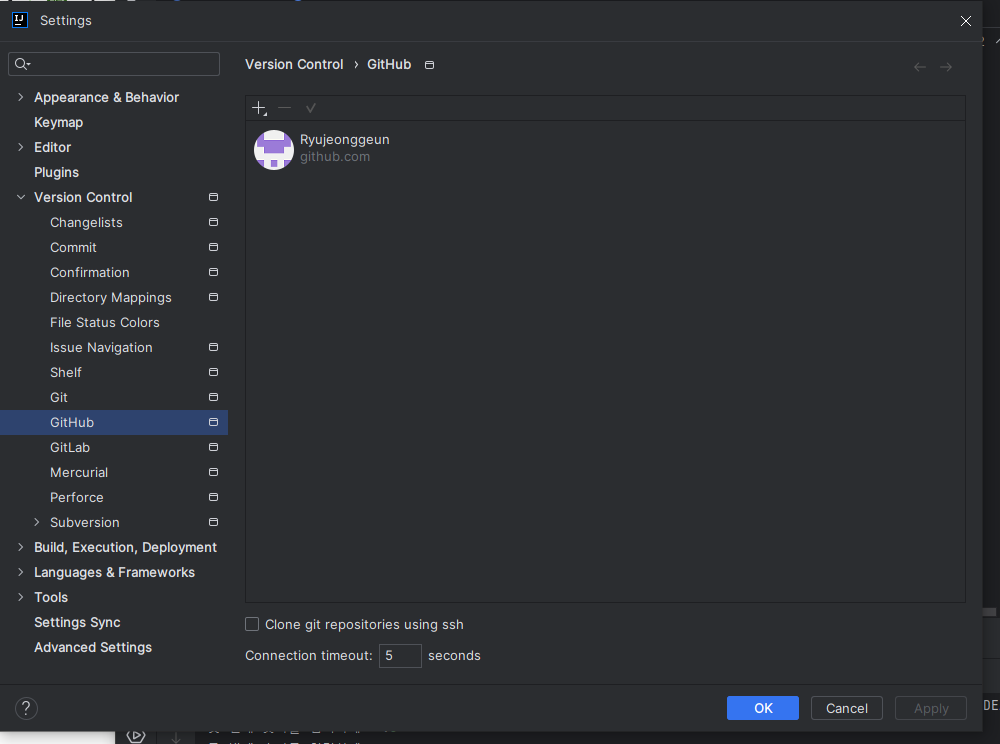Open File Status Colors settings
The image size is (1000, 744).
pos(105,323)
